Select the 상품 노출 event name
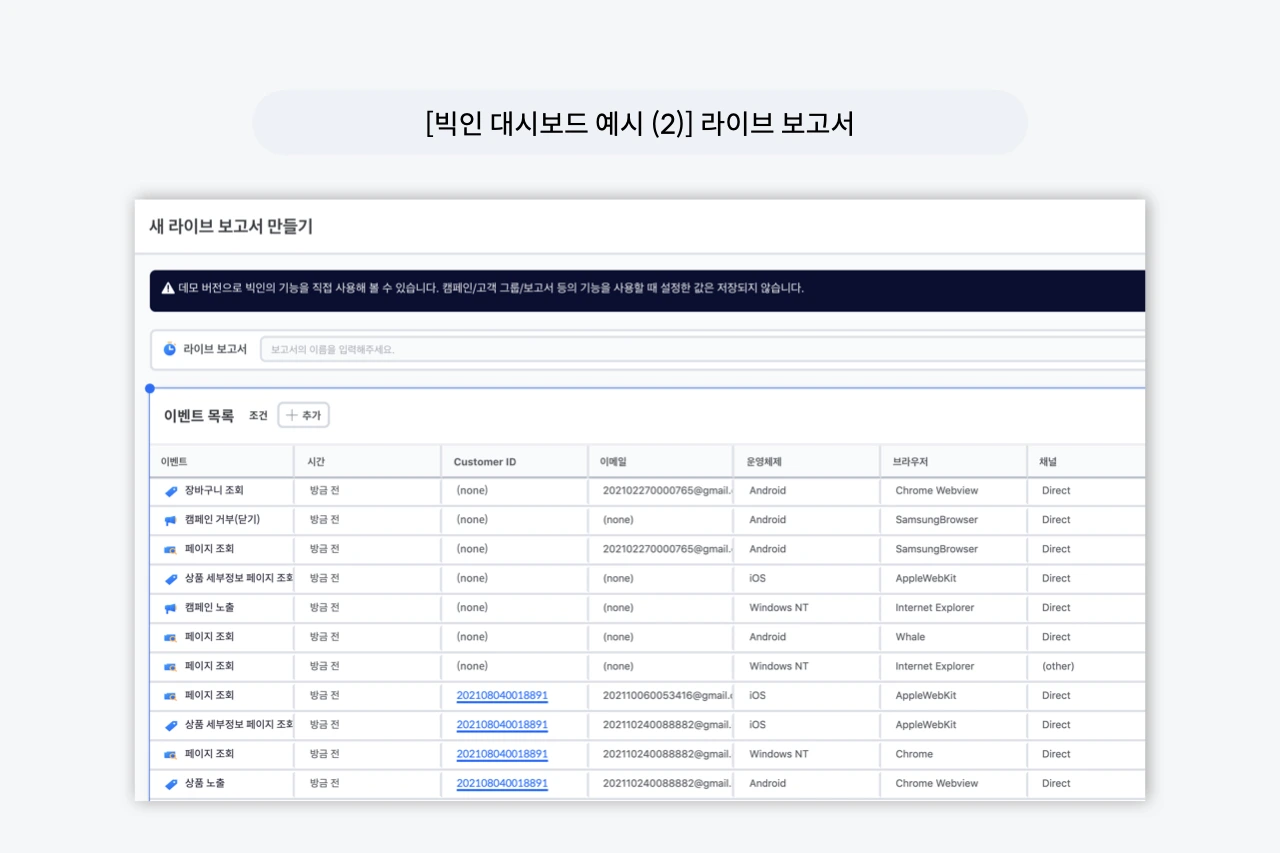This screenshot has height=853, width=1280. 205,784
